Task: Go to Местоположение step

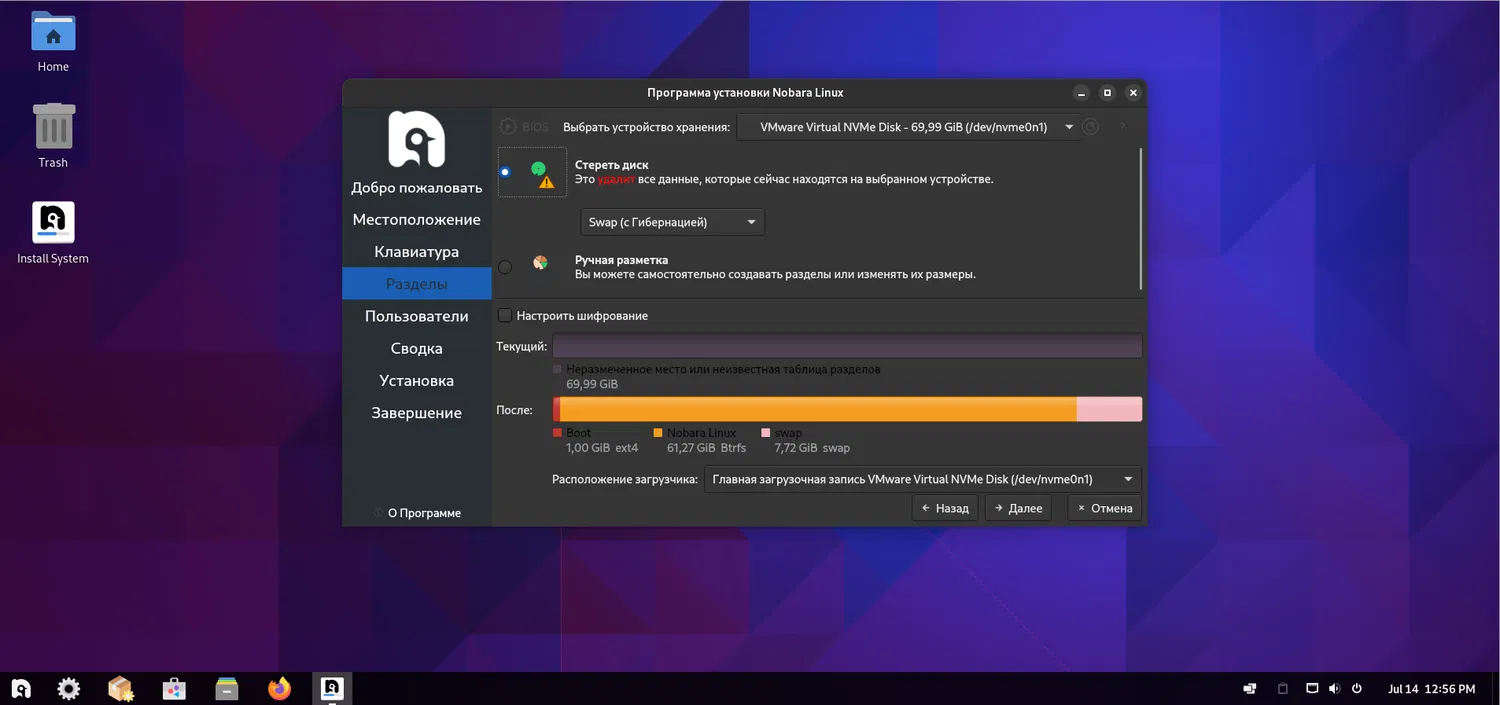Action: point(416,219)
